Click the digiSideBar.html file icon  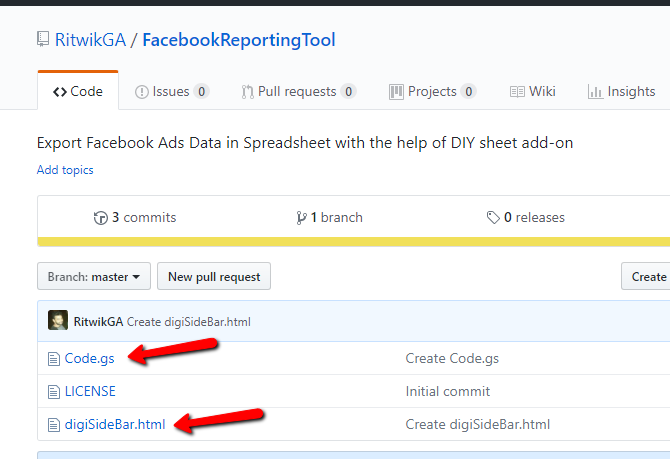pos(53,425)
